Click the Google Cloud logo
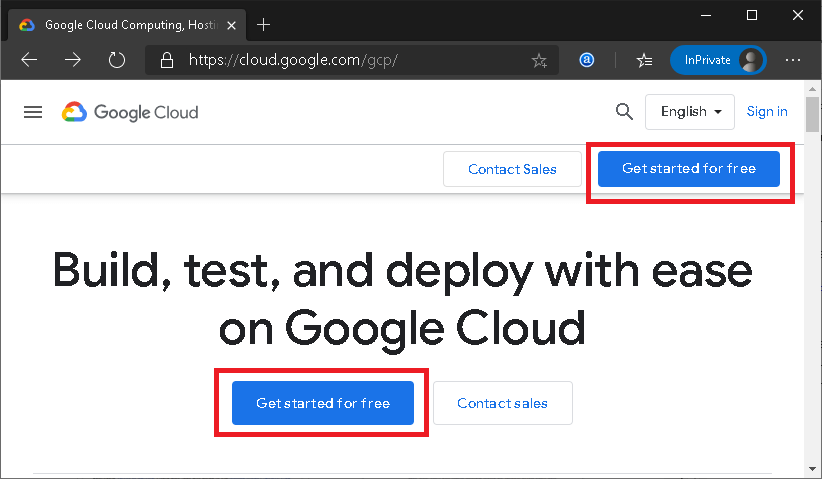This screenshot has width=822, height=479. point(130,112)
